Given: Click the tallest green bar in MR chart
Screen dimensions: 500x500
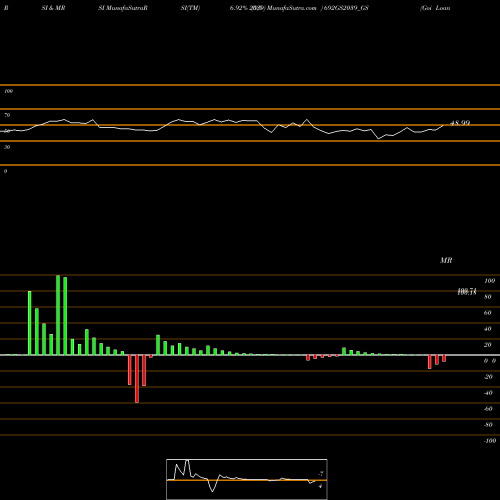Looking at the screenshot, I should (x=58, y=315).
